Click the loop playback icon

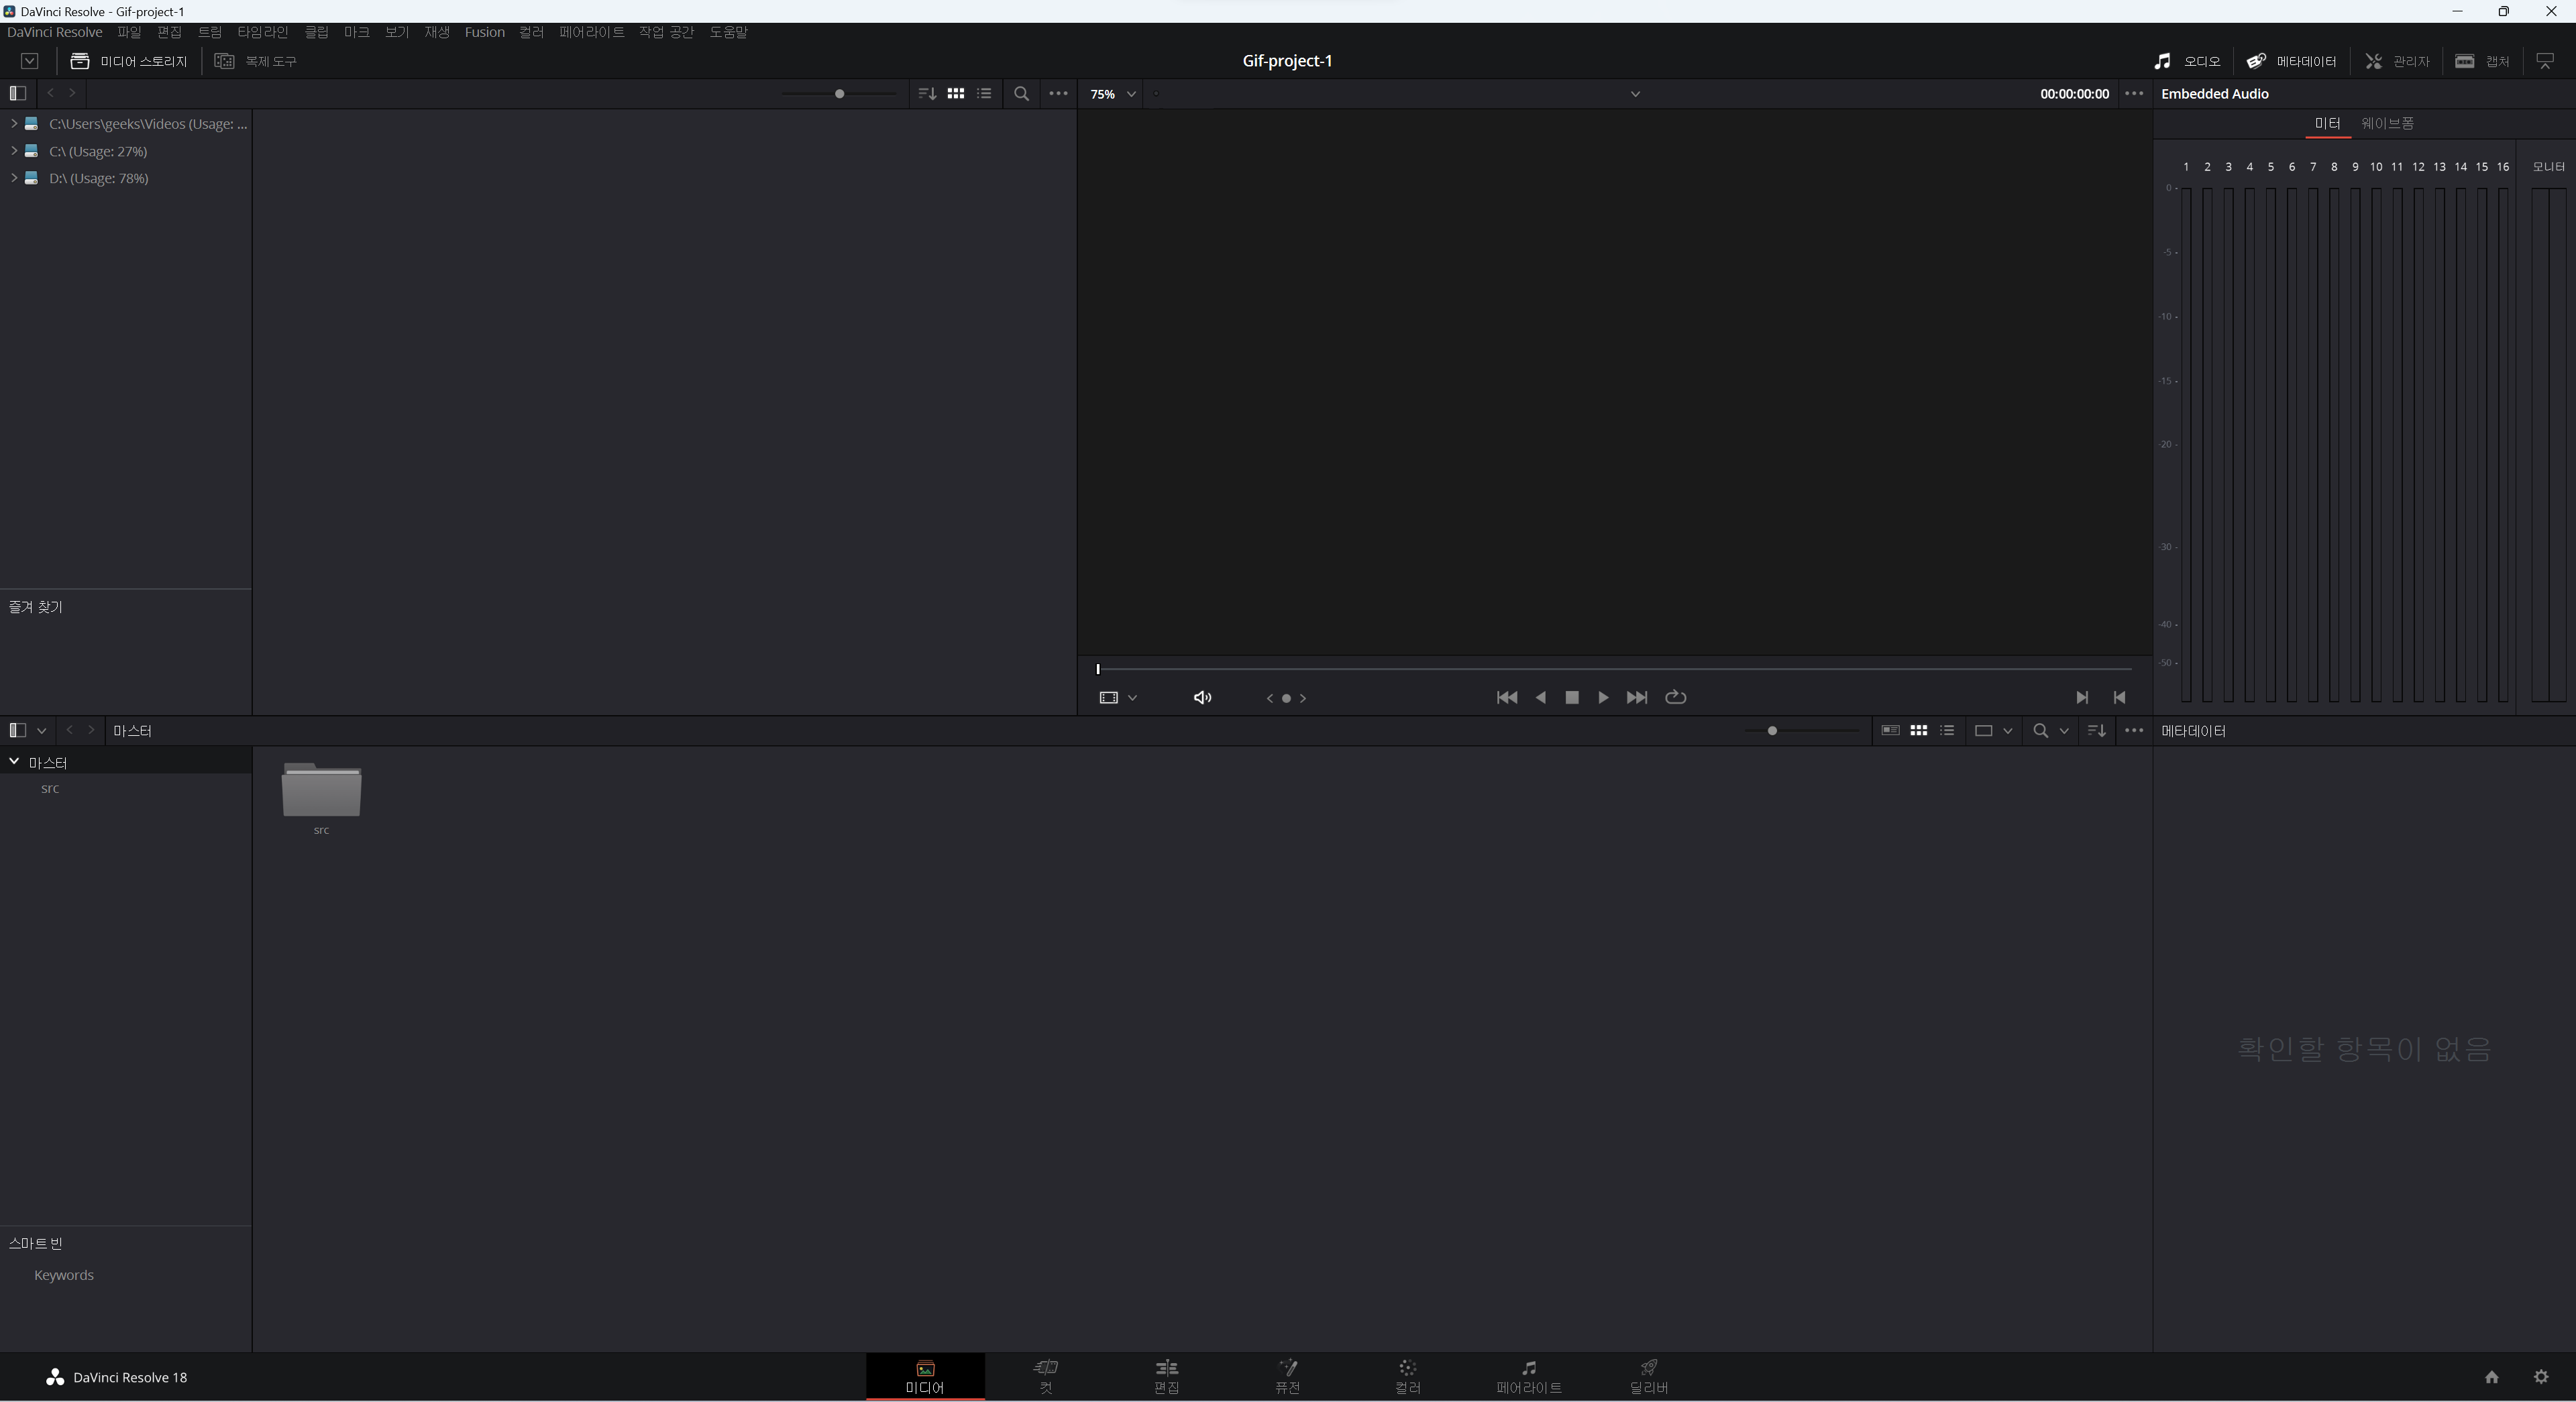click(1675, 697)
